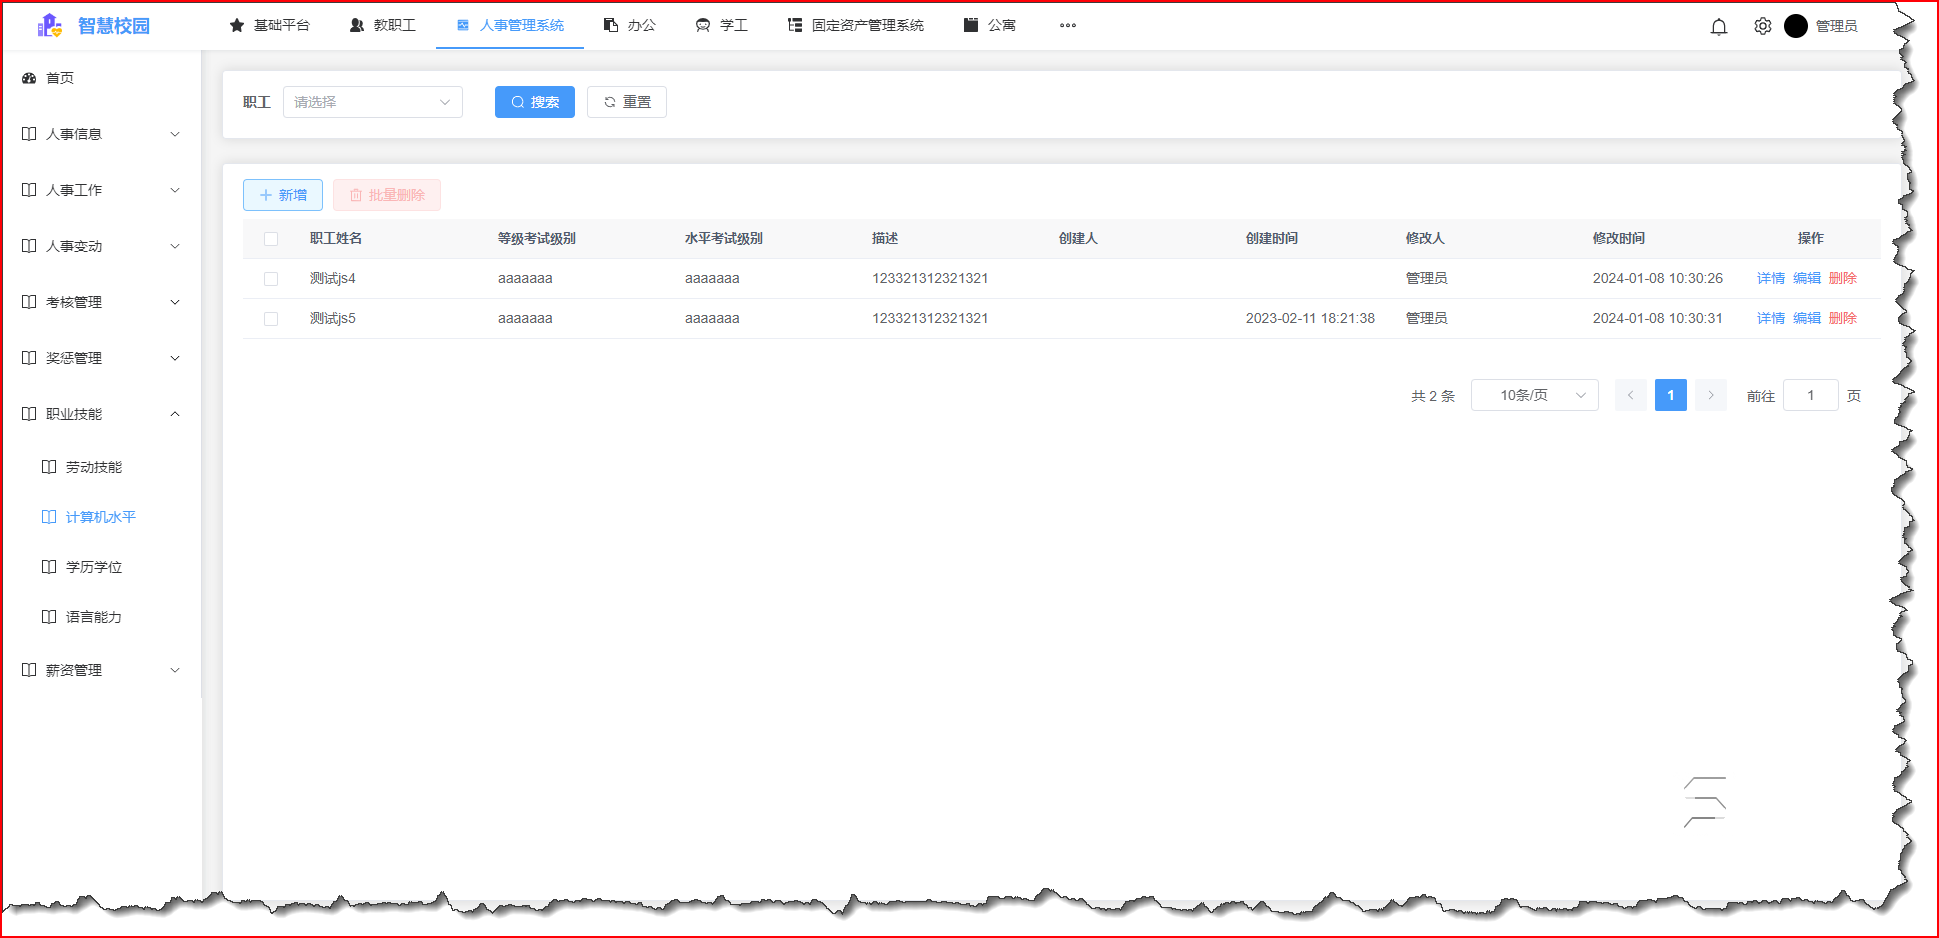This screenshot has height=938, width=1939.
Task: Click the notification bell icon
Action: click(1718, 27)
